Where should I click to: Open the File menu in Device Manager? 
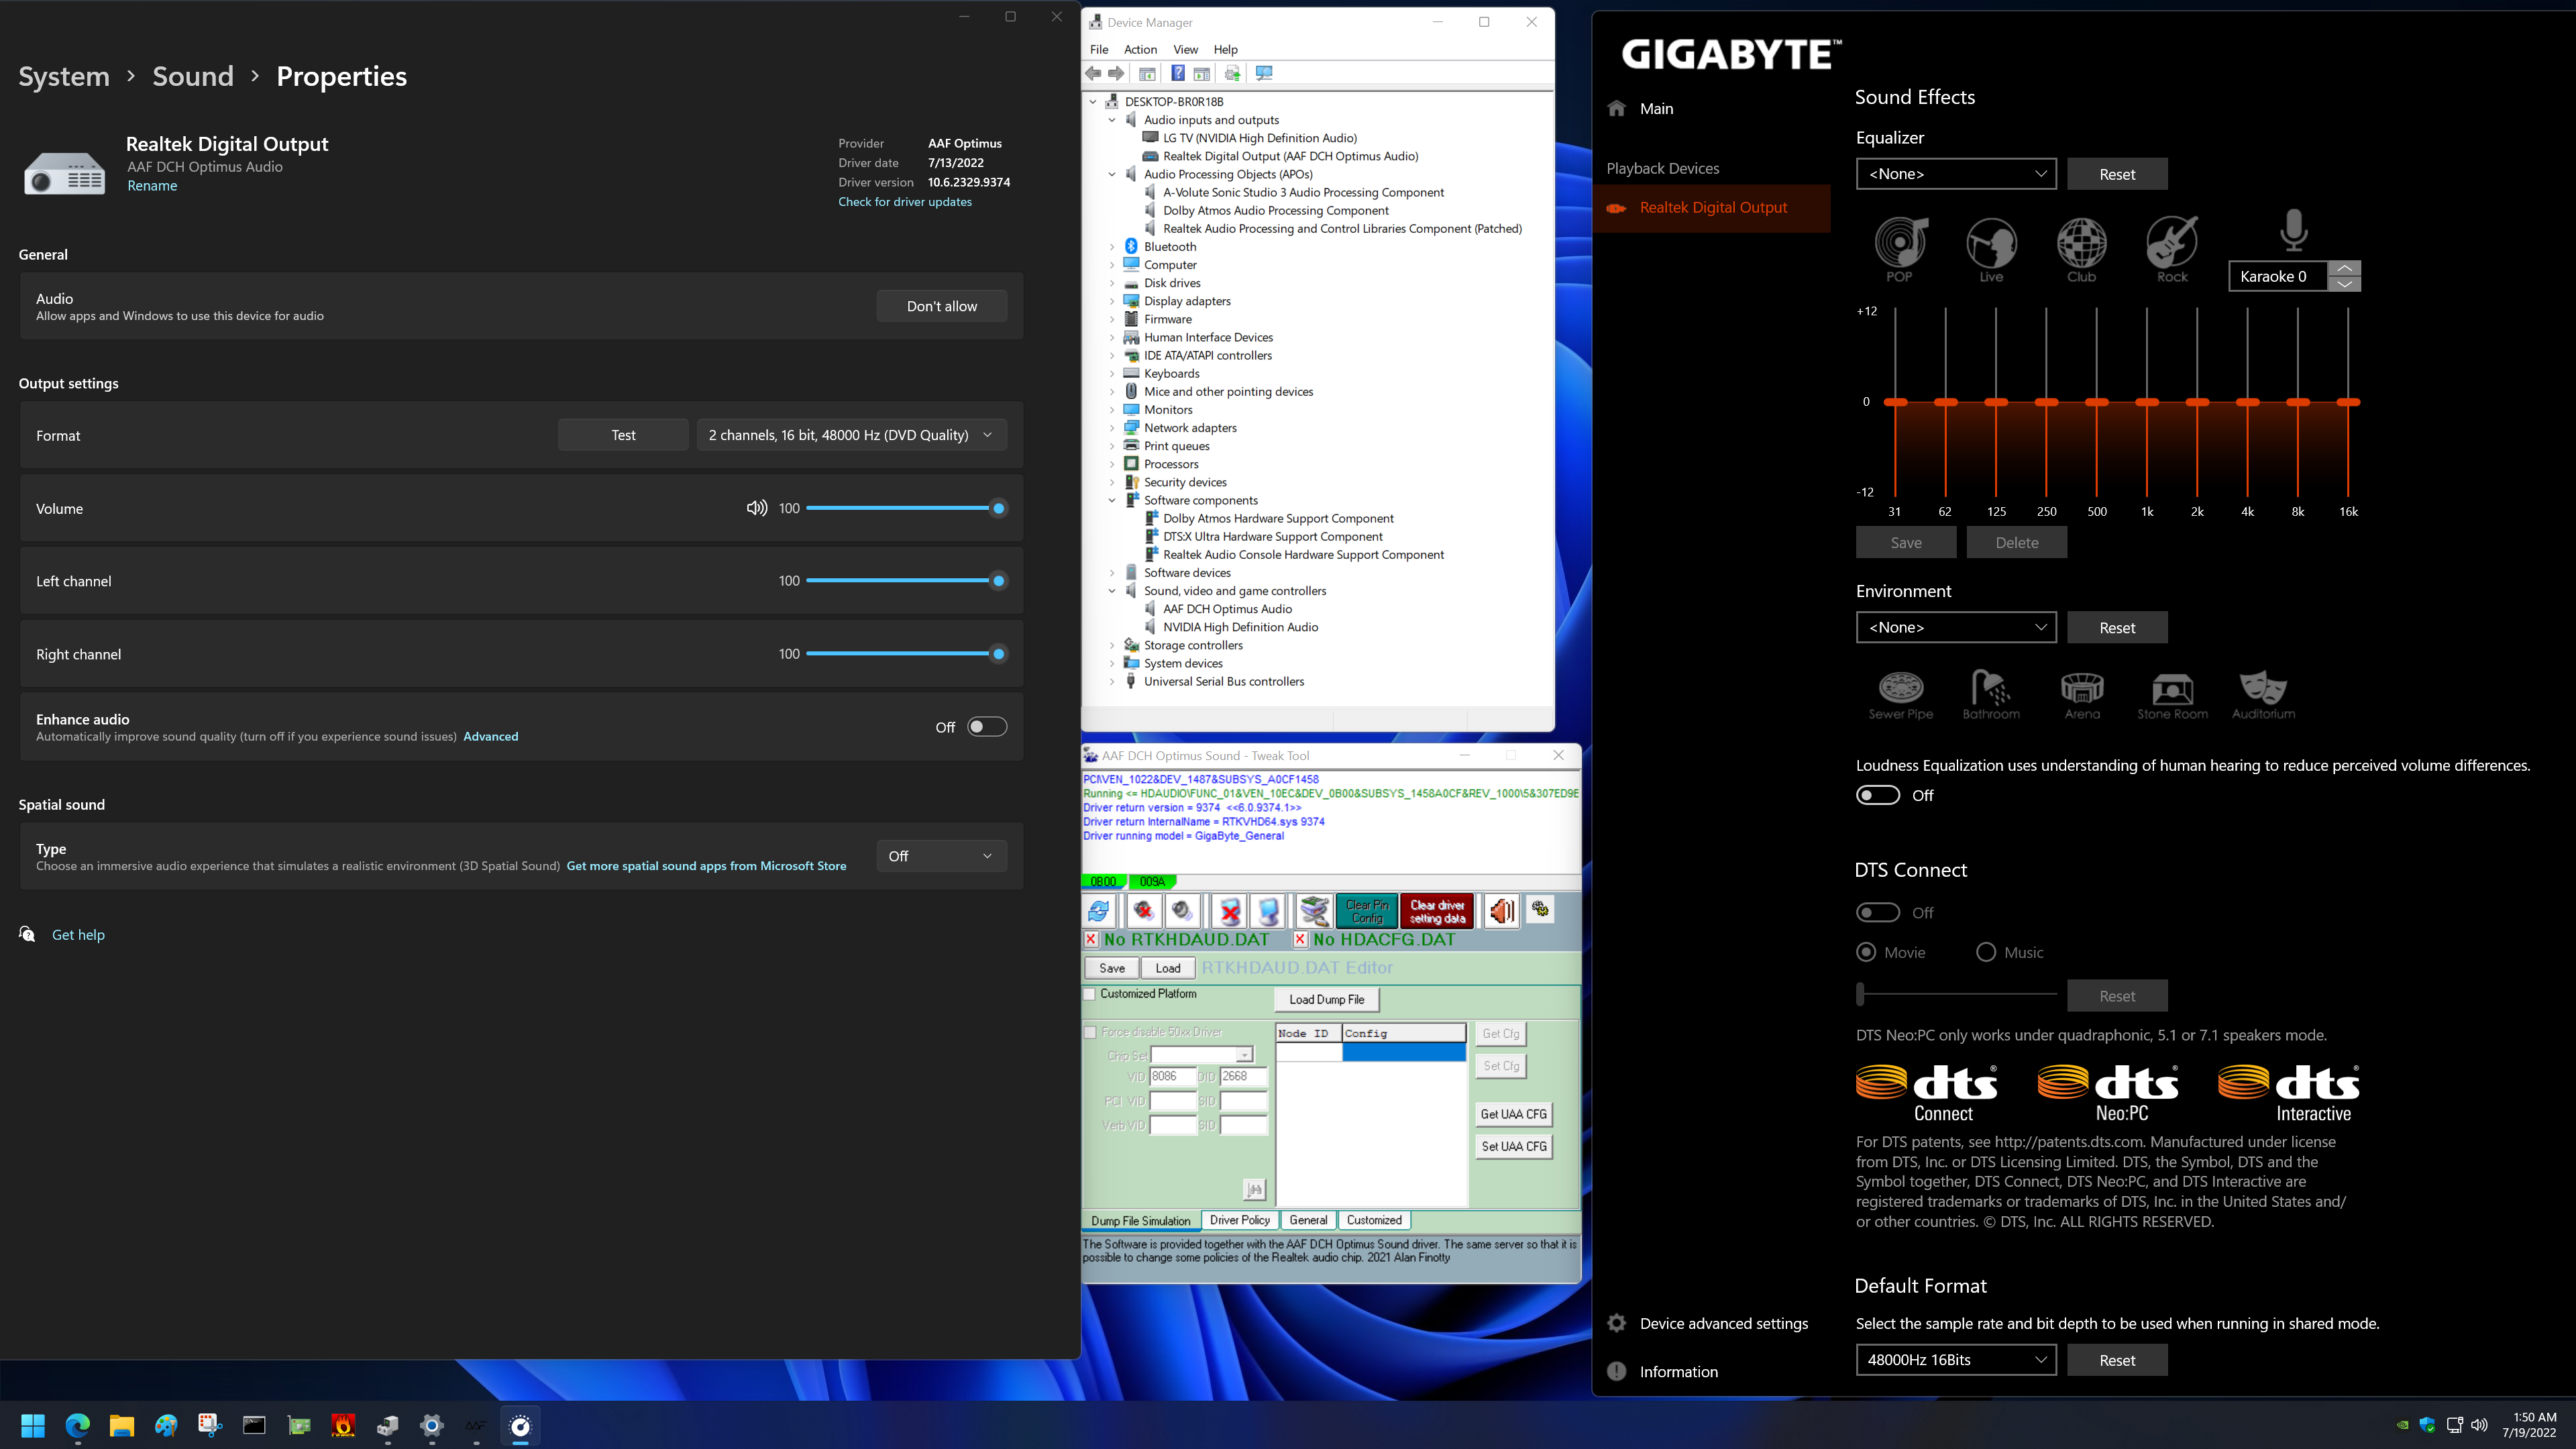pyautogui.click(x=1099, y=49)
